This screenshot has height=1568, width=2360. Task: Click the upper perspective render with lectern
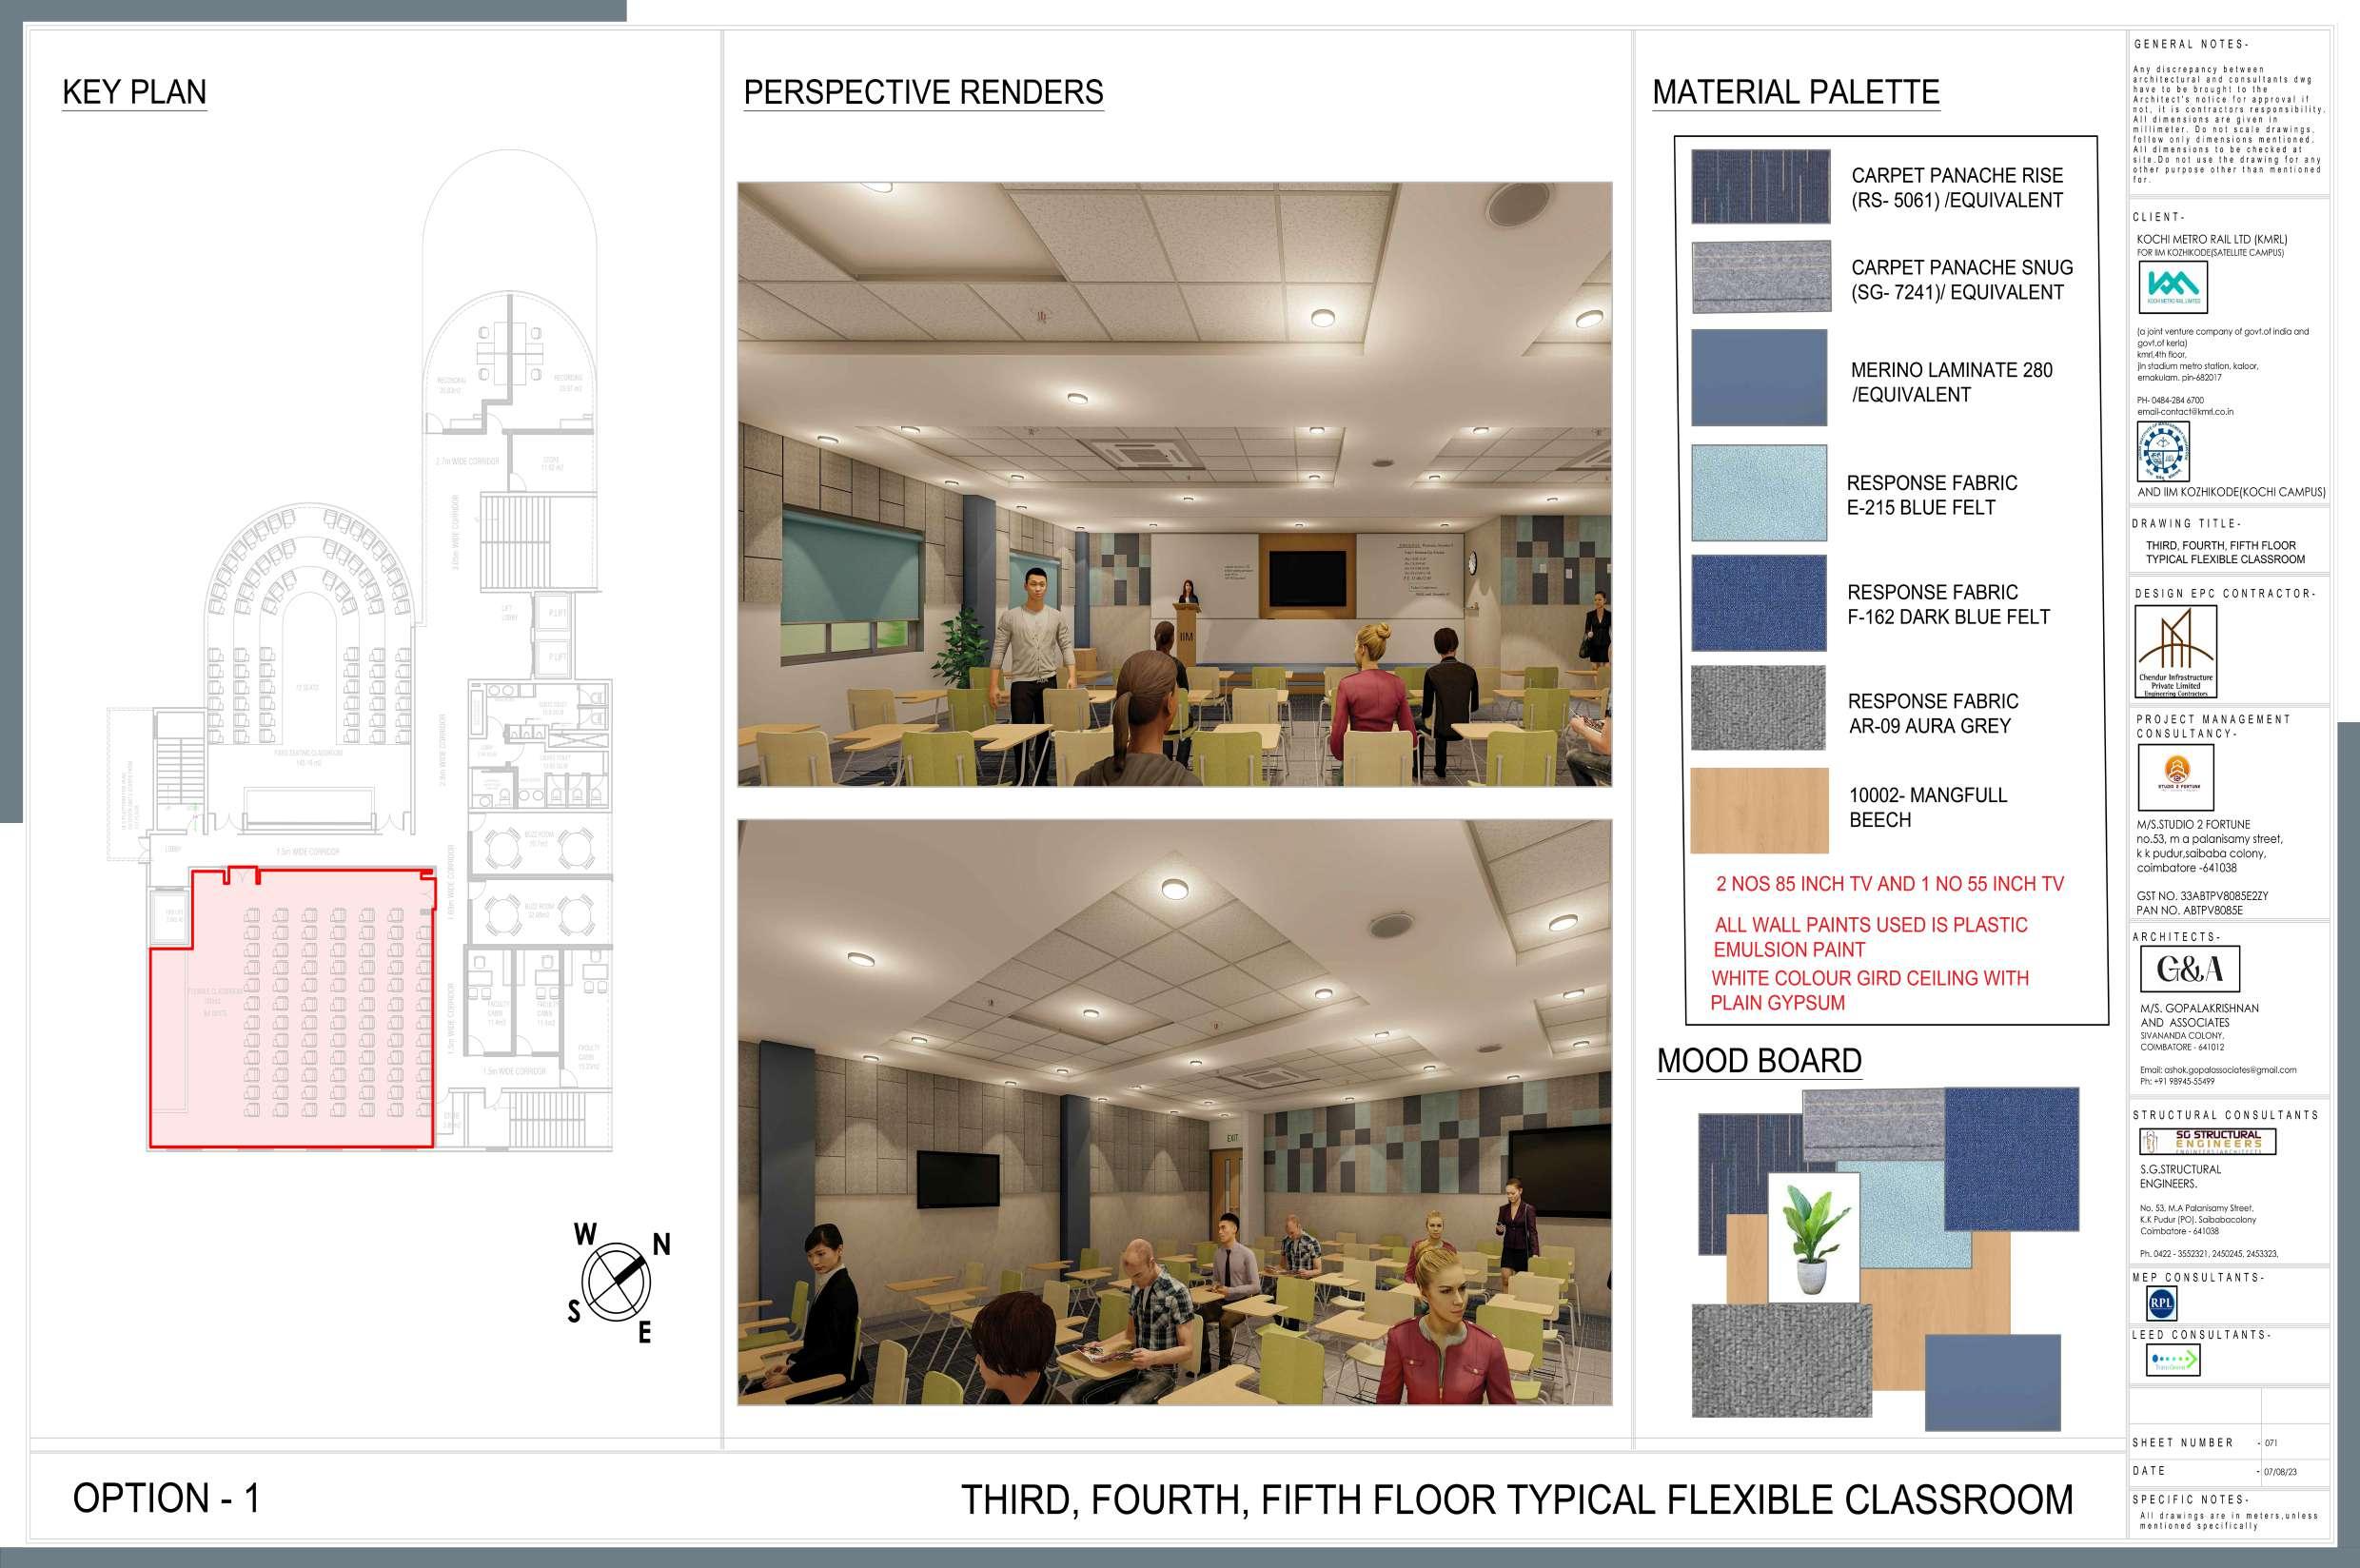pyautogui.click(x=1175, y=484)
